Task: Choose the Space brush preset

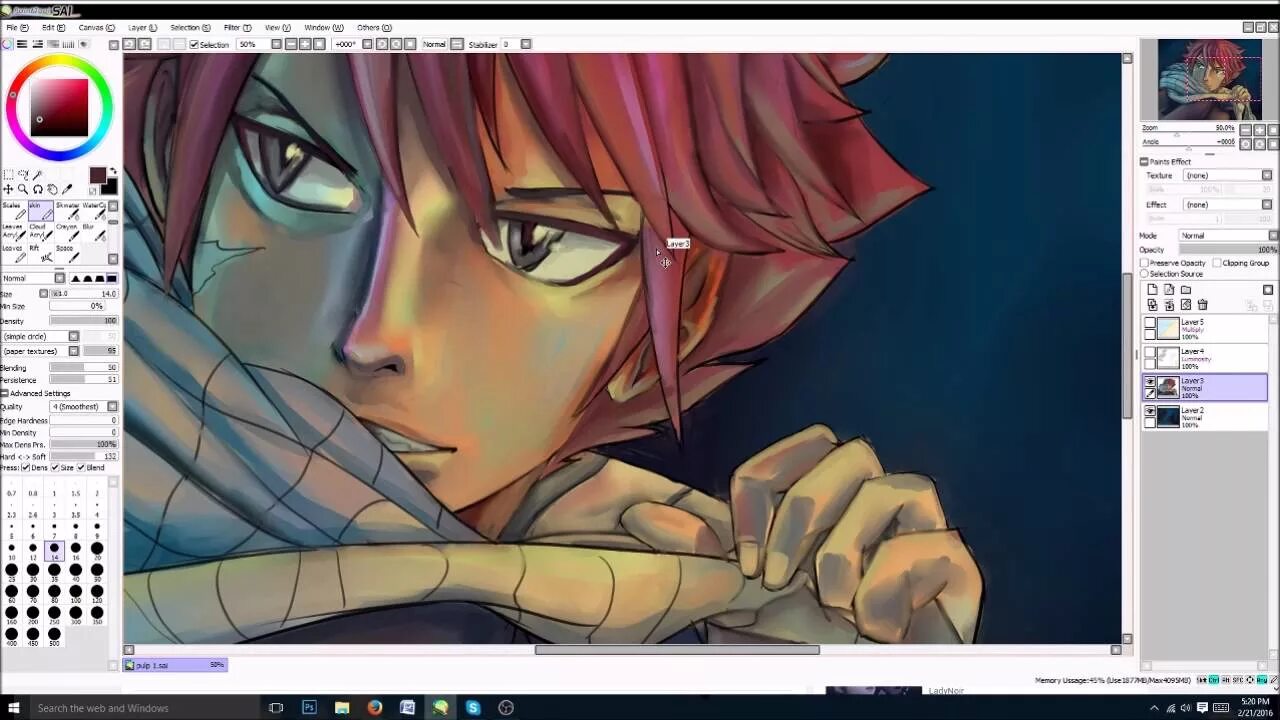Action: coord(68,254)
